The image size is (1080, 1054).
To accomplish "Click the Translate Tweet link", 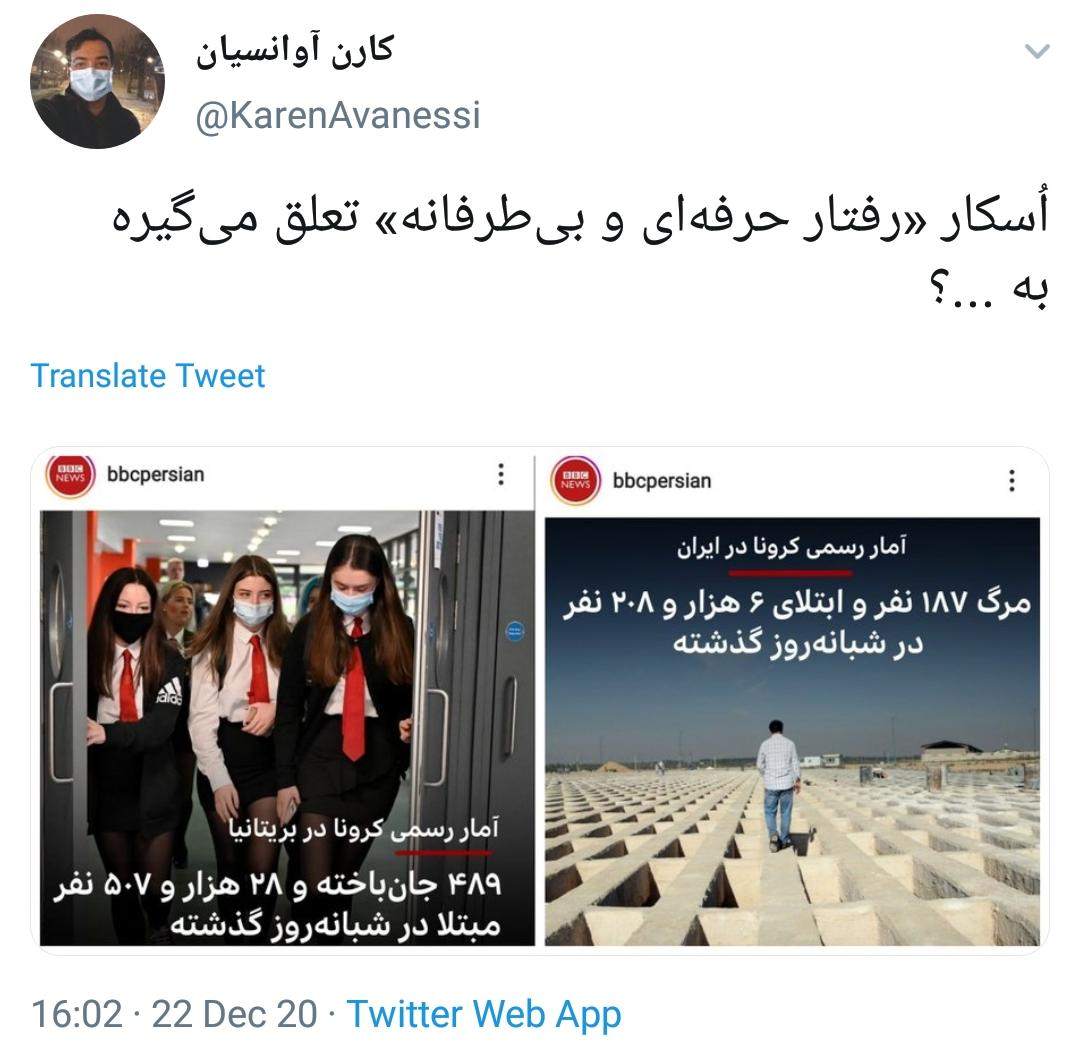I will tap(147, 376).
